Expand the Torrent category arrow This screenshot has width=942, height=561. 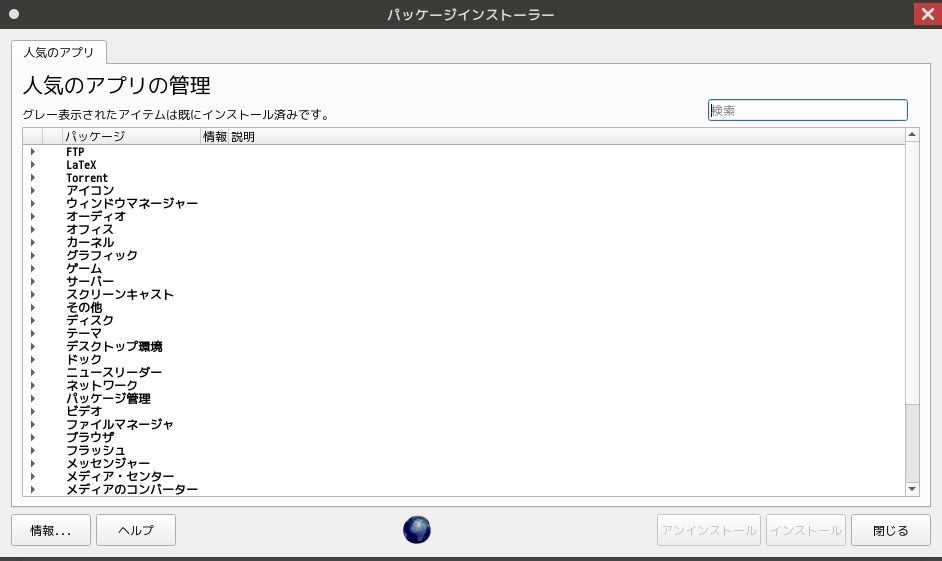(x=32, y=178)
